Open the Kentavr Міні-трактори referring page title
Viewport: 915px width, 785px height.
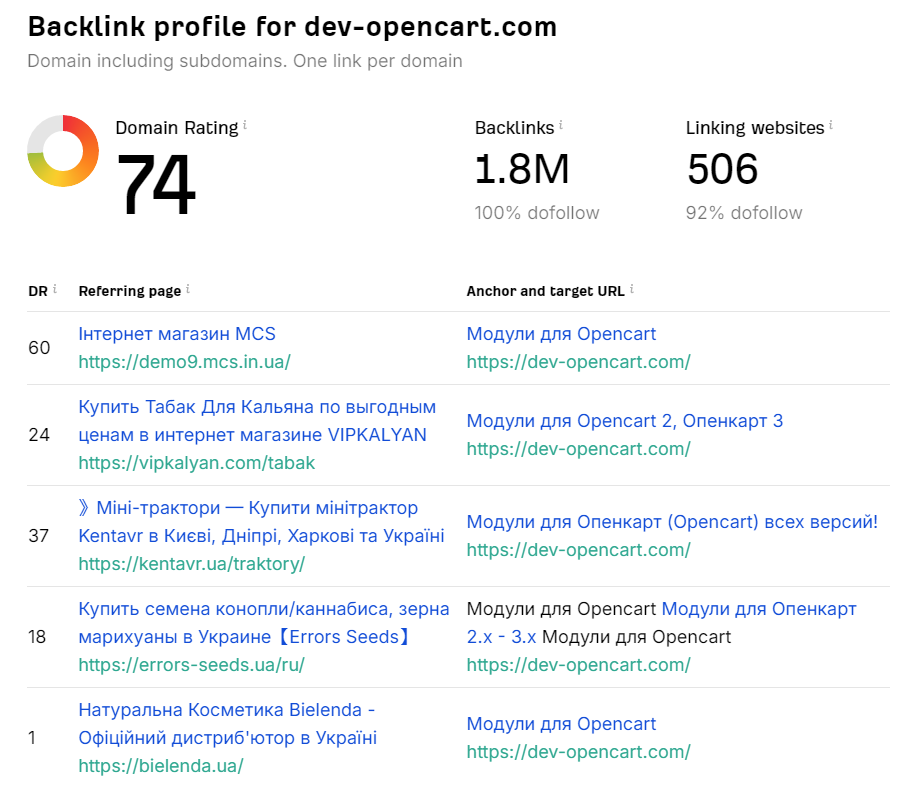[x=261, y=522]
